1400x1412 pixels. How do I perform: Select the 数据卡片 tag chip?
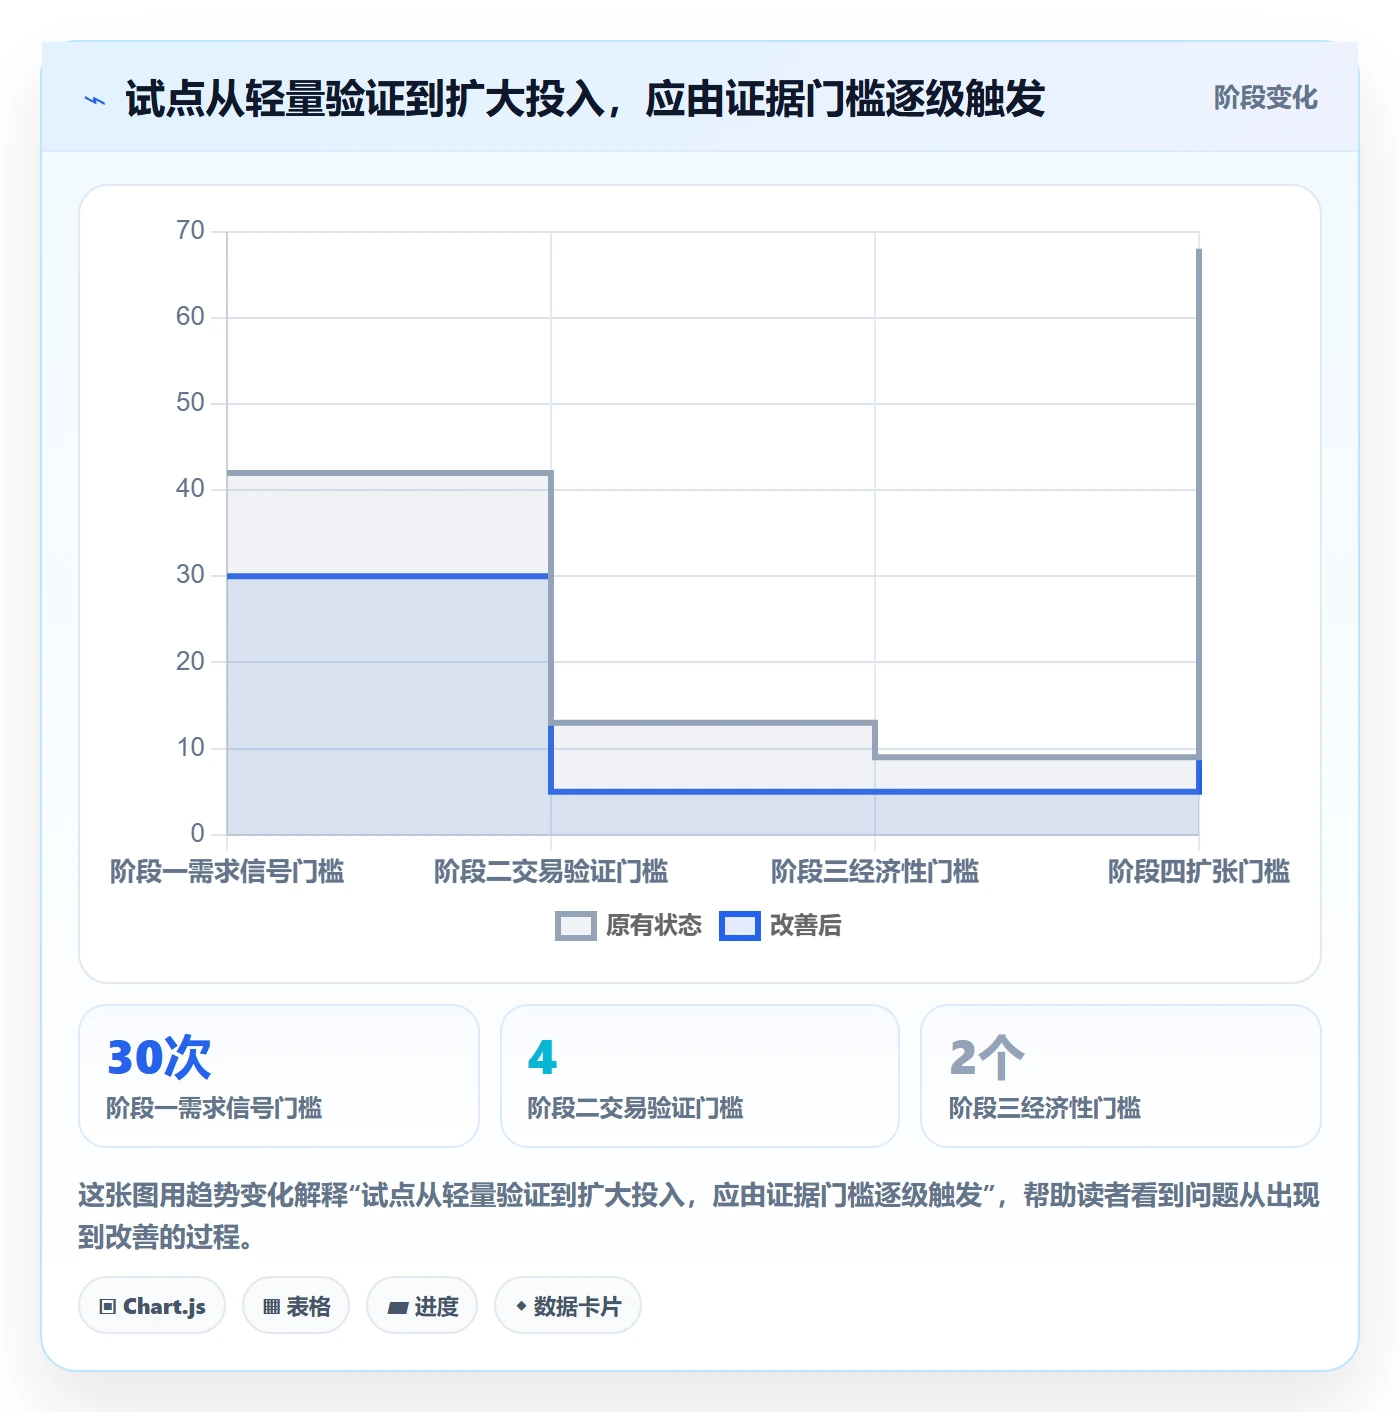pos(568,1306)
